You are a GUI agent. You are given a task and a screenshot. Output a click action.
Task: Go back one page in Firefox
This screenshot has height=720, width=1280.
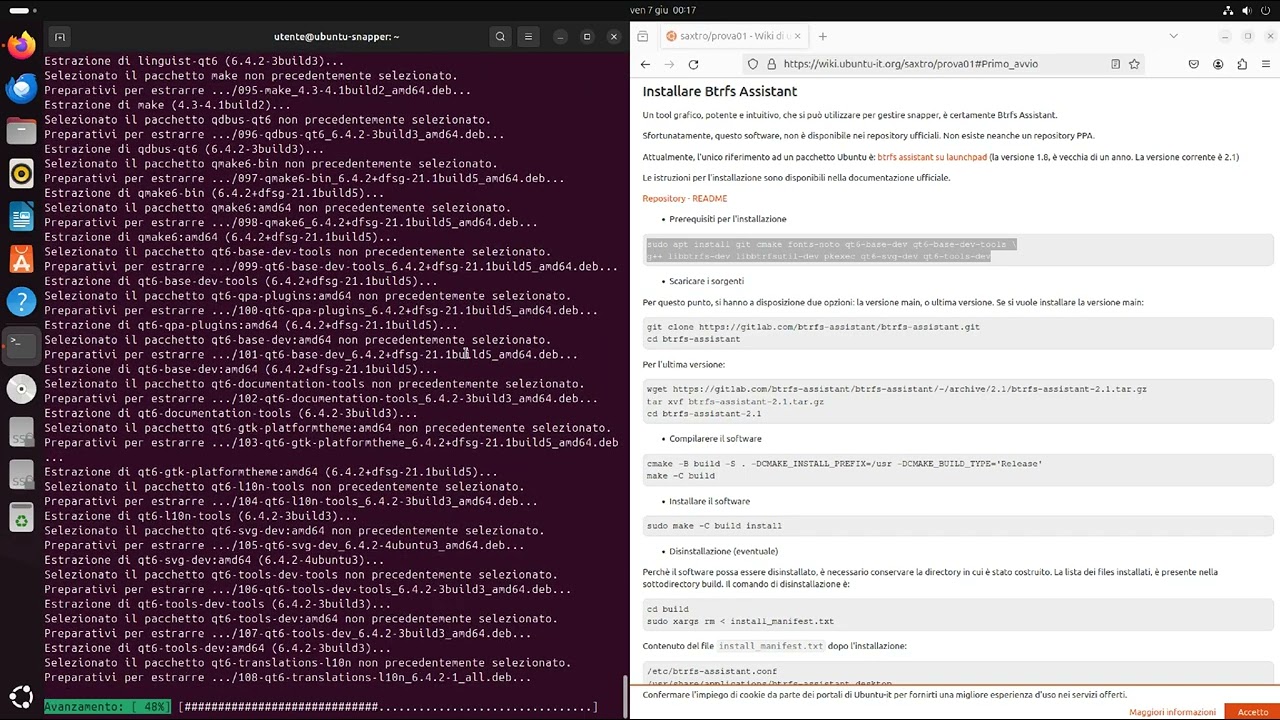coord(645,64)
